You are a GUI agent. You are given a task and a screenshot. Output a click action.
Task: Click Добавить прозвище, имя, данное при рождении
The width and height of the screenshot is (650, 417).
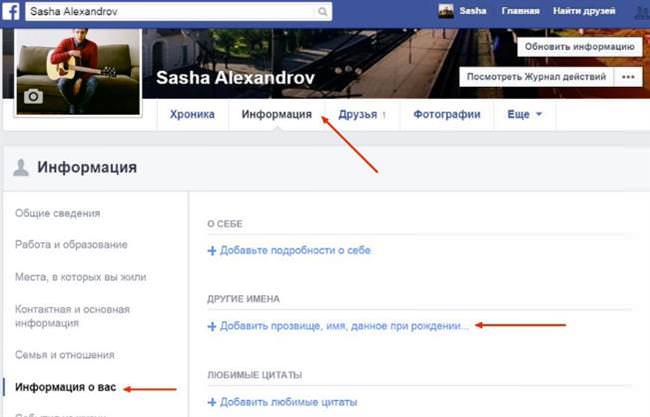coord(344,326)
